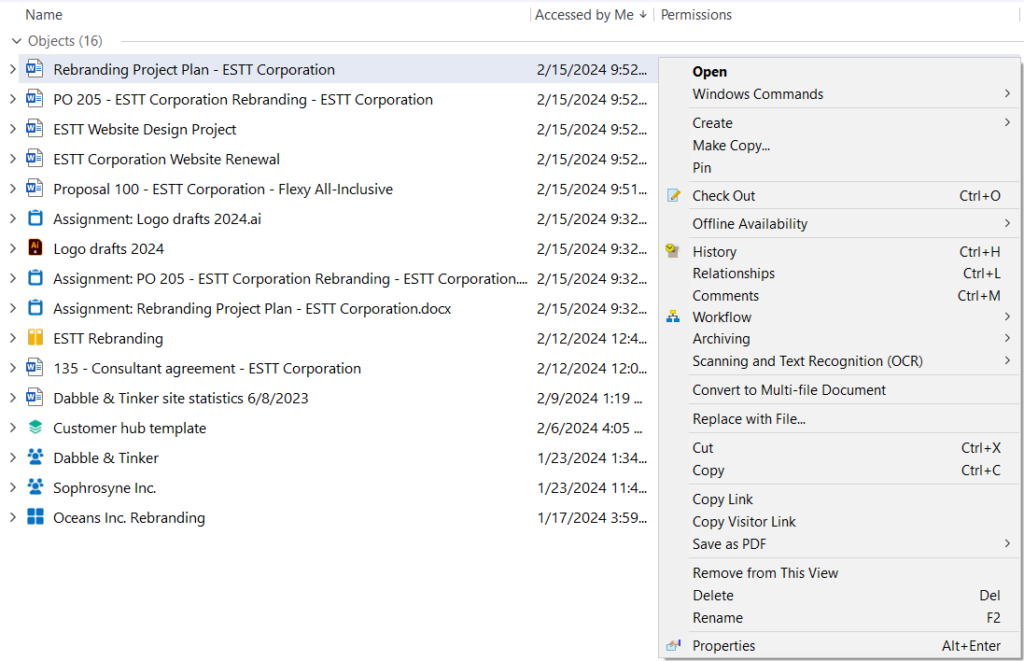Click the History key icon in the menu
Viewport: 1024px width, 661px height.
click(x=673, y=252)
